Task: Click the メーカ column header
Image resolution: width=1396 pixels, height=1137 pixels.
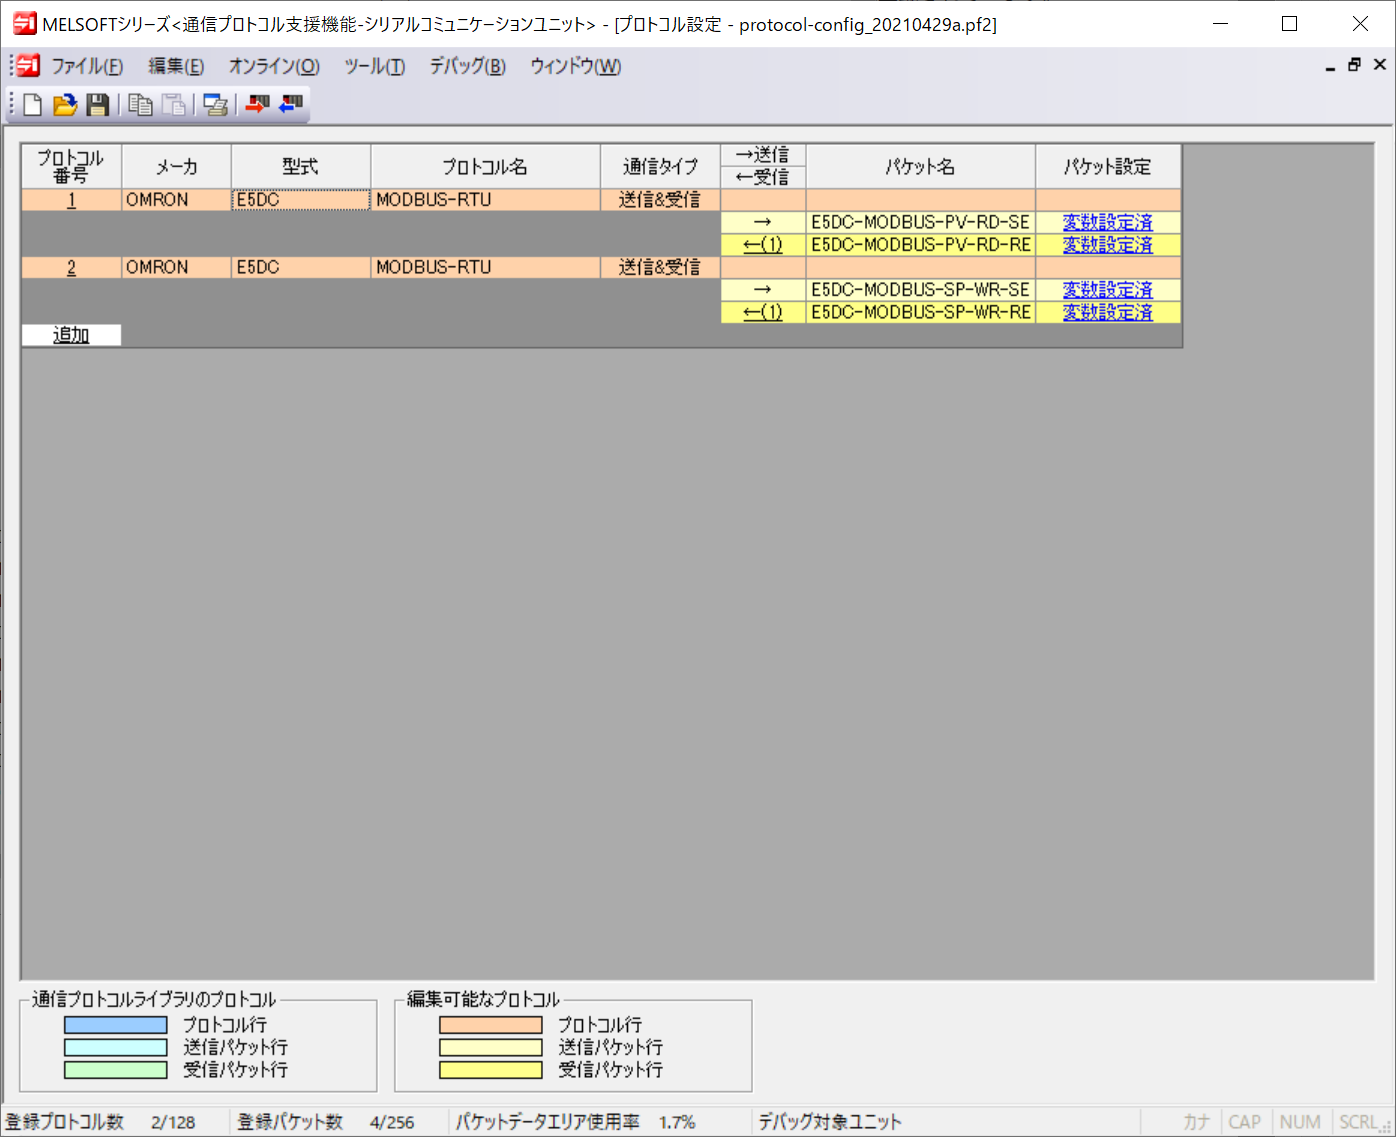Action: coord(176,166)
